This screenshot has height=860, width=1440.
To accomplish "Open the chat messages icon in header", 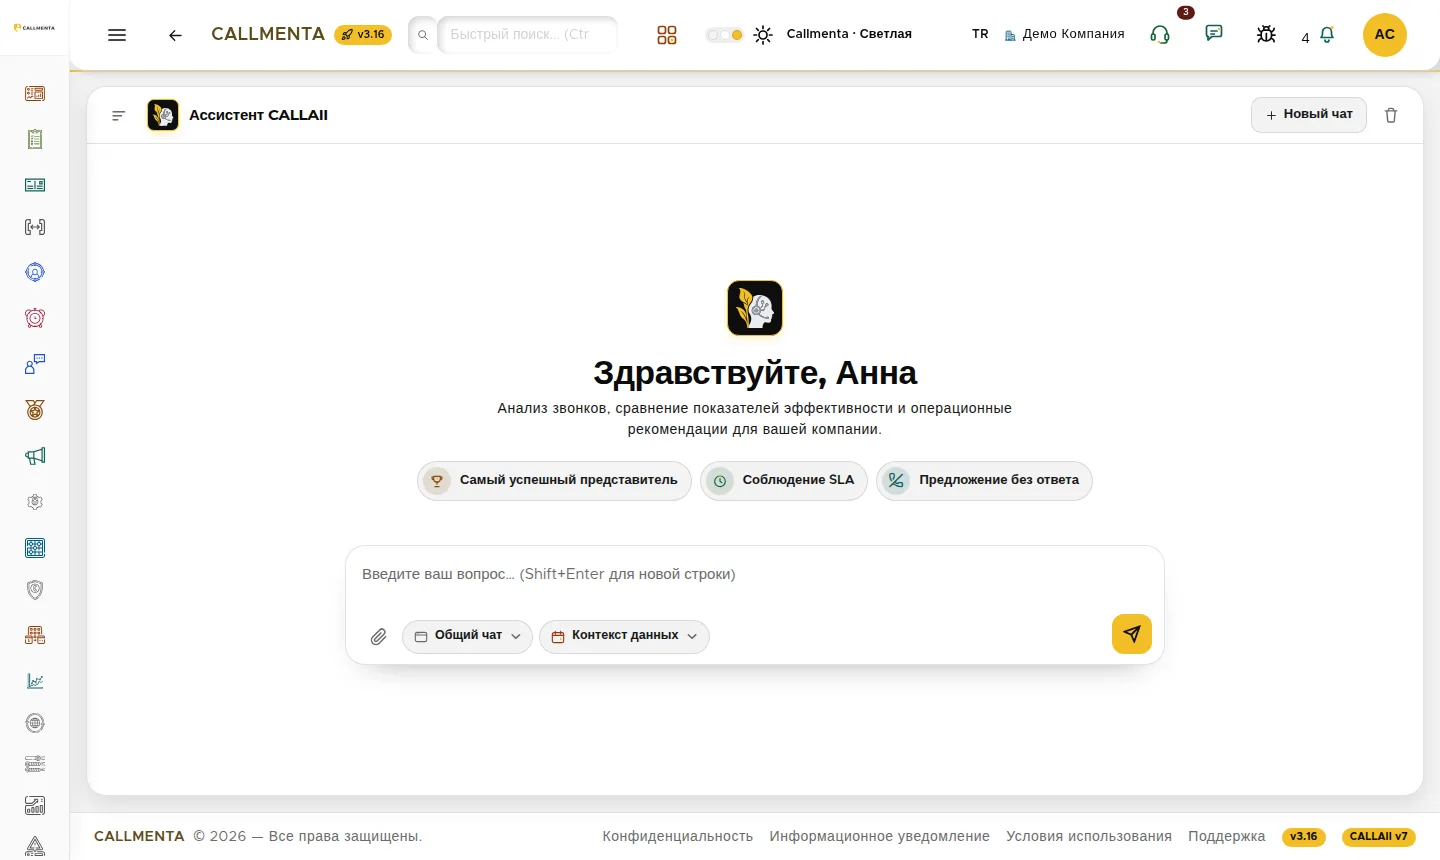I will 1214,33.
